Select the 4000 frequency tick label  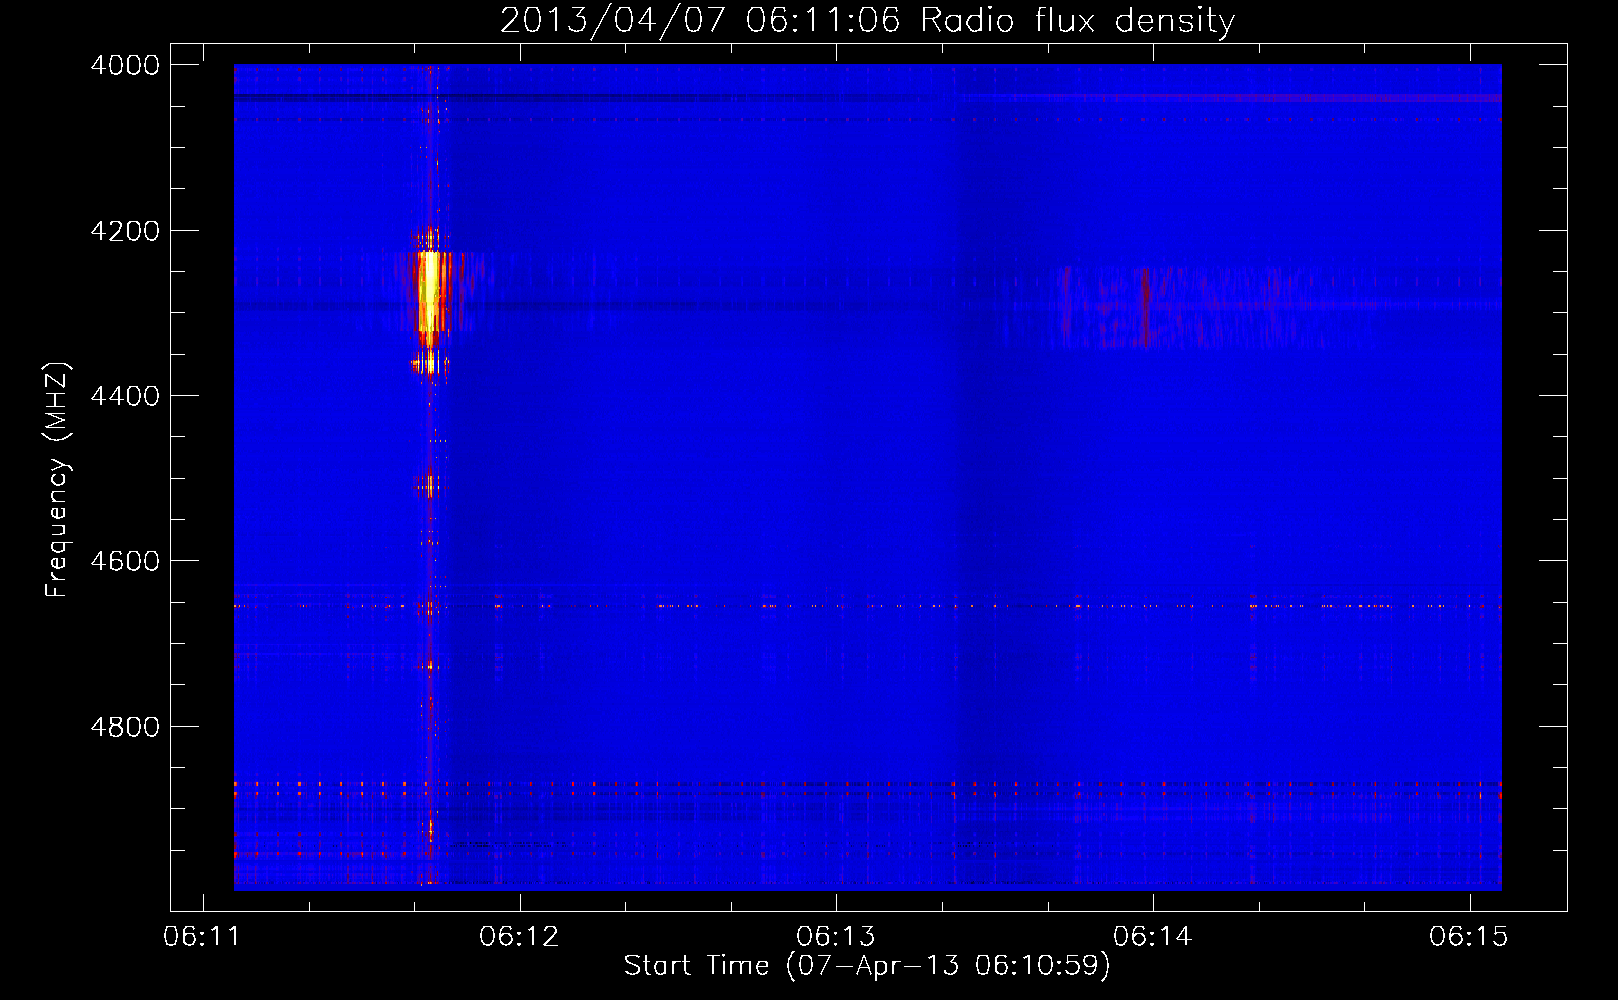tap(125, 65)
